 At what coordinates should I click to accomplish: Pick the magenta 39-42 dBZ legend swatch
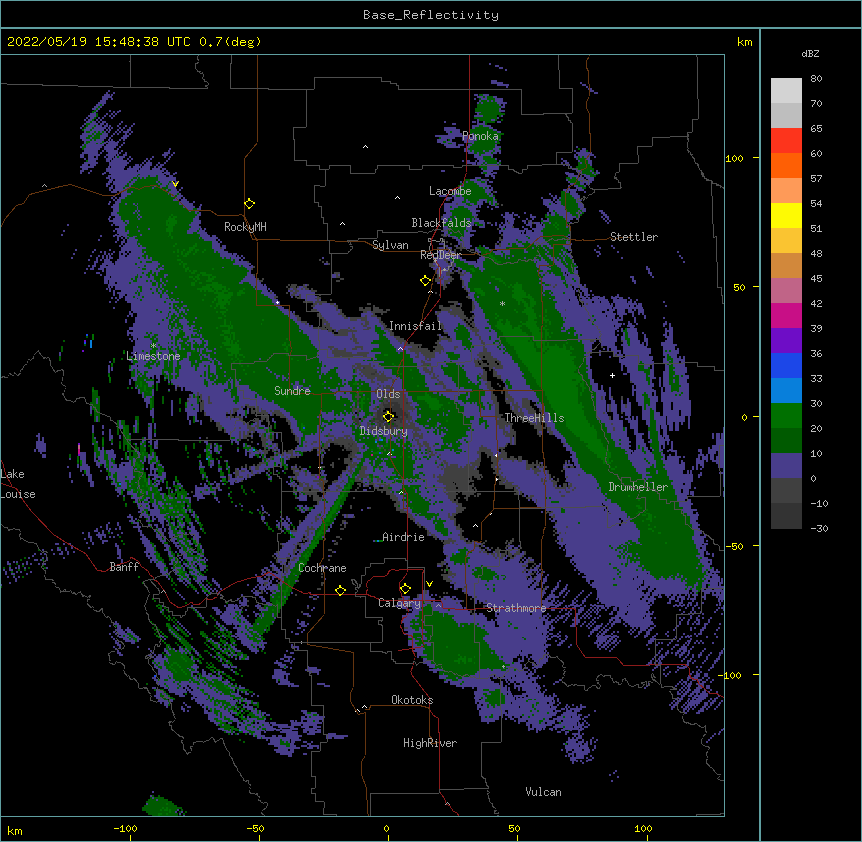tap(786, 315)
